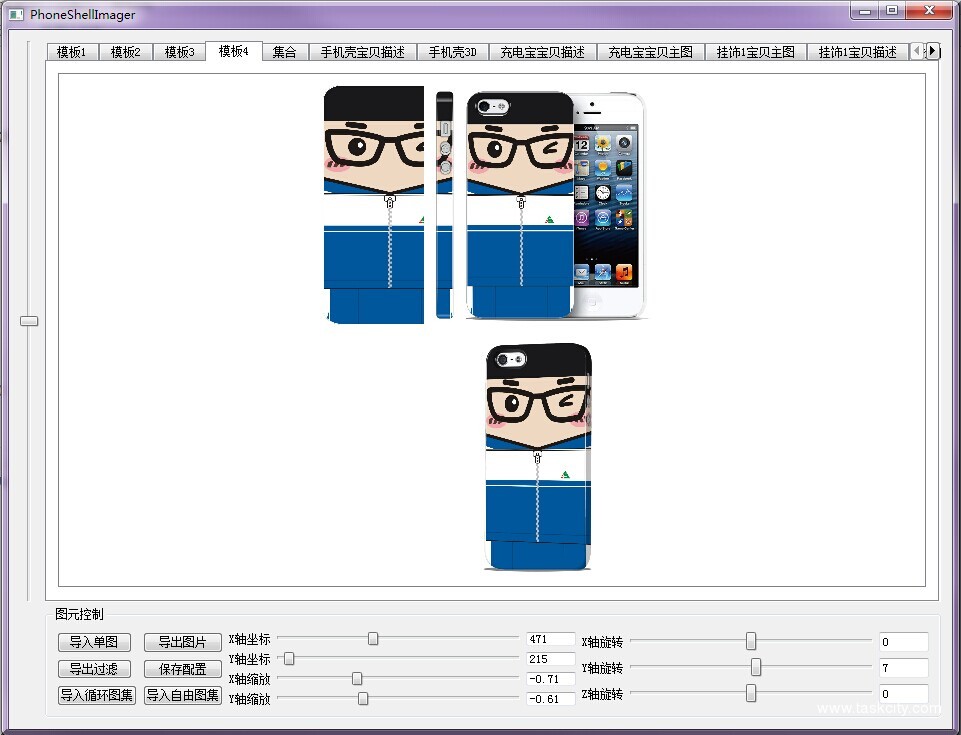Click the 导入单图 button to import an image
Screen dimensions: 961x735
(x=94, y=643)
